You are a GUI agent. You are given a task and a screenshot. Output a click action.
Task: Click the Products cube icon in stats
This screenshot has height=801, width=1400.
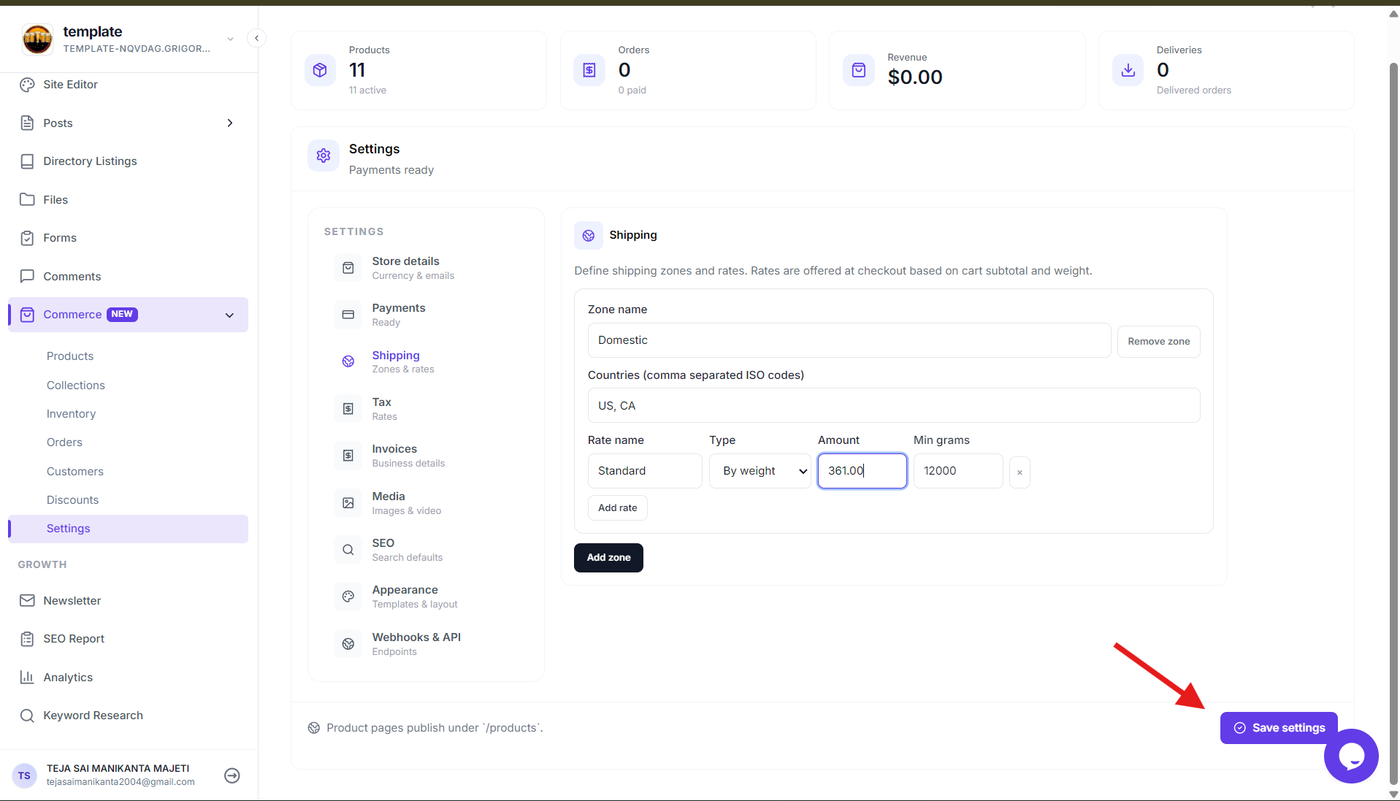pos(320,70)
